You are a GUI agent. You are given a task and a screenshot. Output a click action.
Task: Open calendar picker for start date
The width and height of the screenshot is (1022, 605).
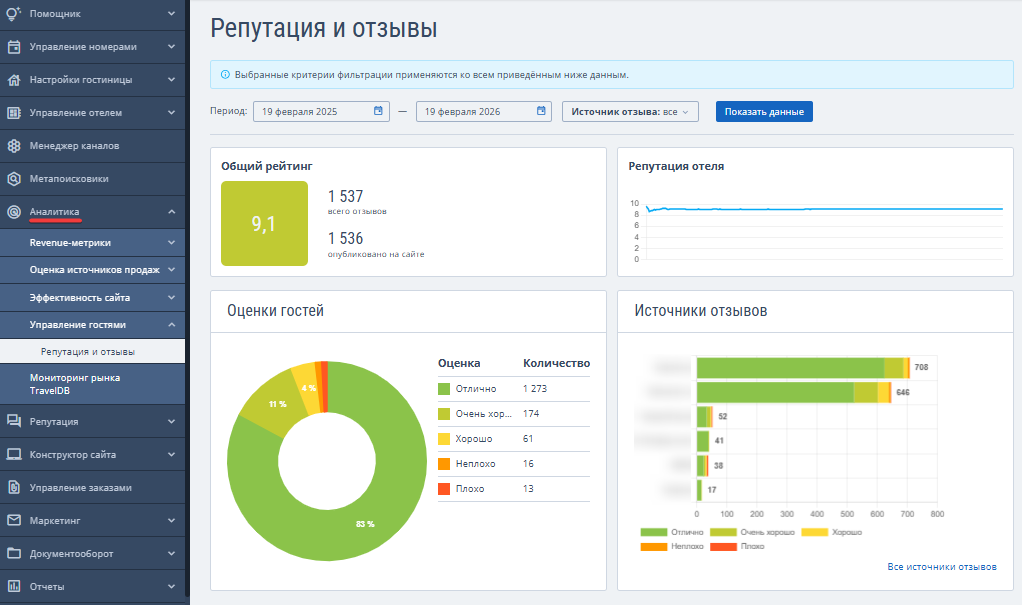[x=379, y=111]
